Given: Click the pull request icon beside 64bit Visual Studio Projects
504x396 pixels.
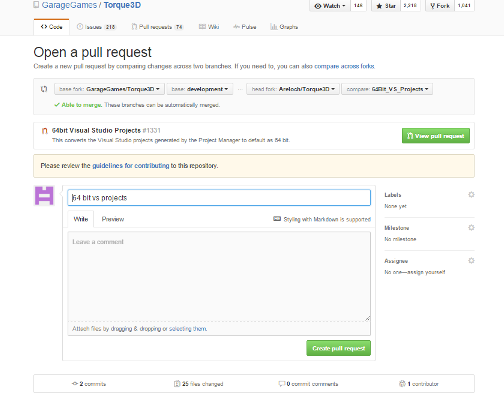Looking at the screenshot, I should pos(44,131).
